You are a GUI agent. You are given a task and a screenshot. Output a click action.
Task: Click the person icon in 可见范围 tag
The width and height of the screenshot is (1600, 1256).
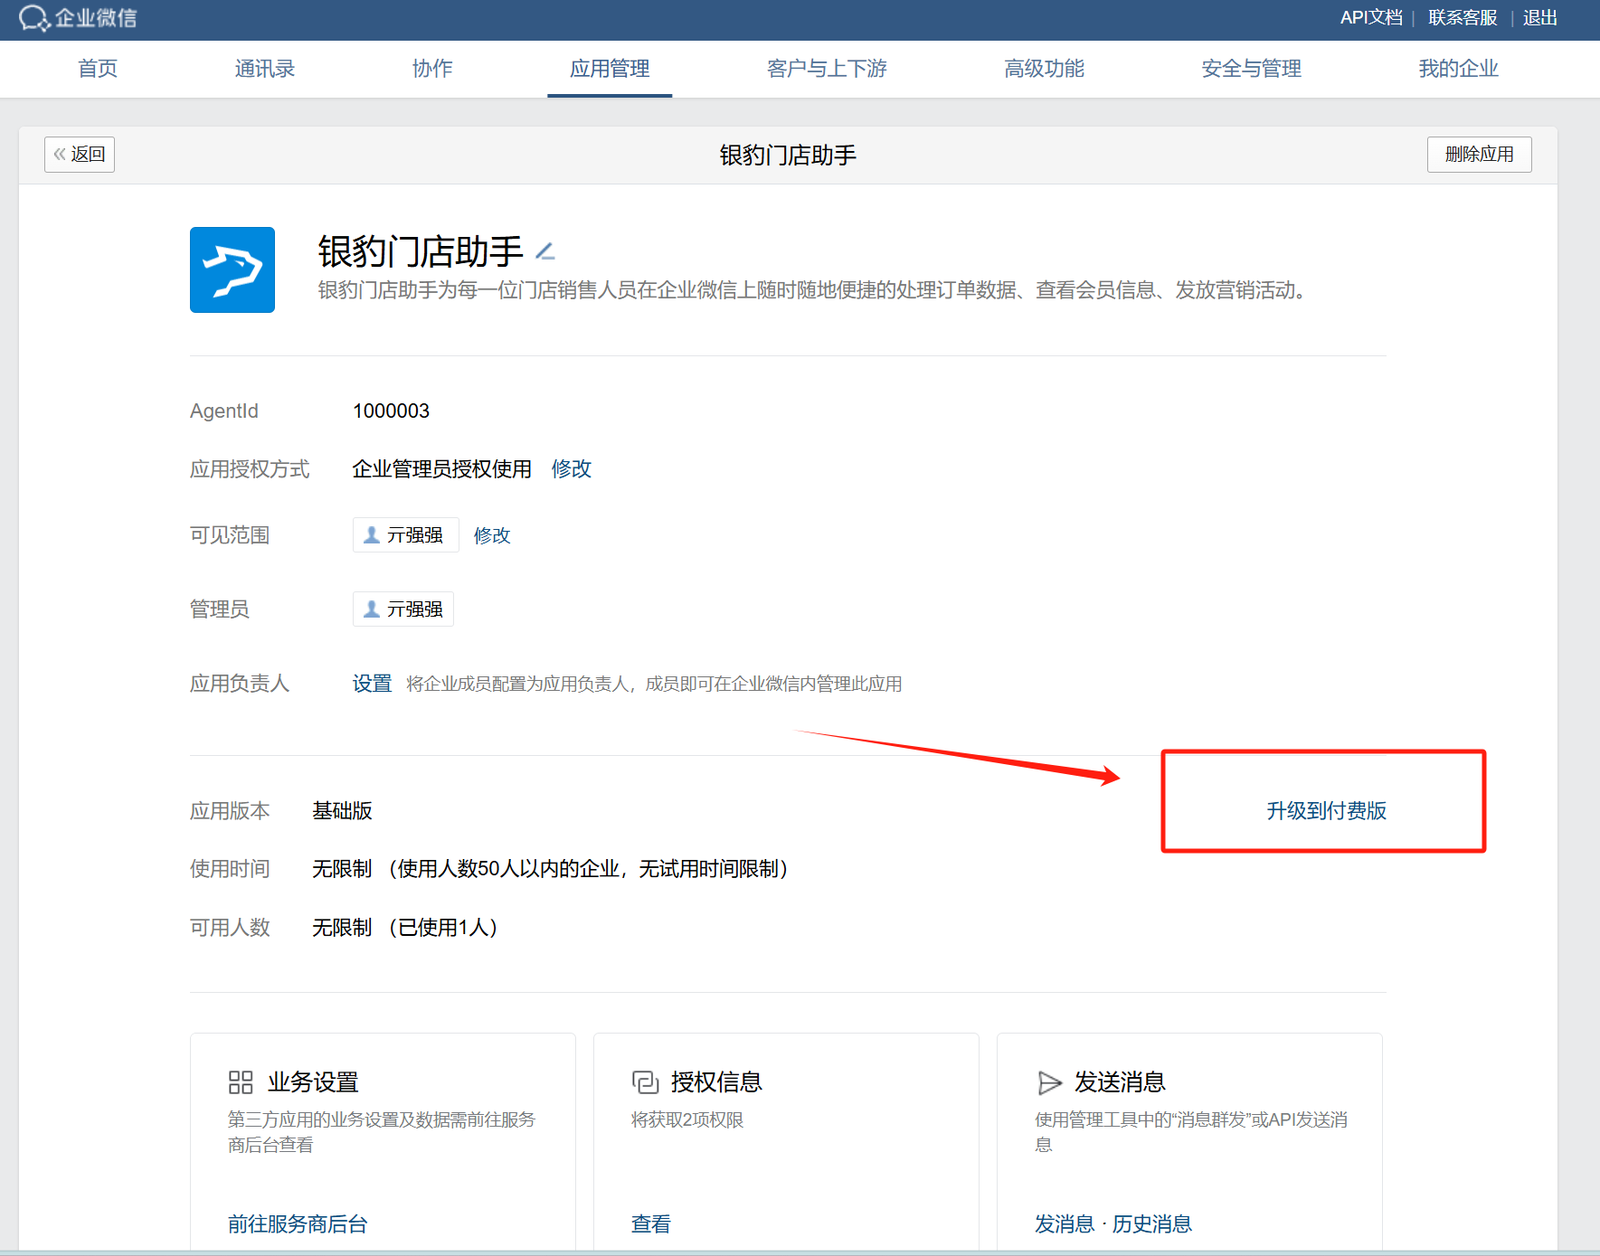[371, 535]
